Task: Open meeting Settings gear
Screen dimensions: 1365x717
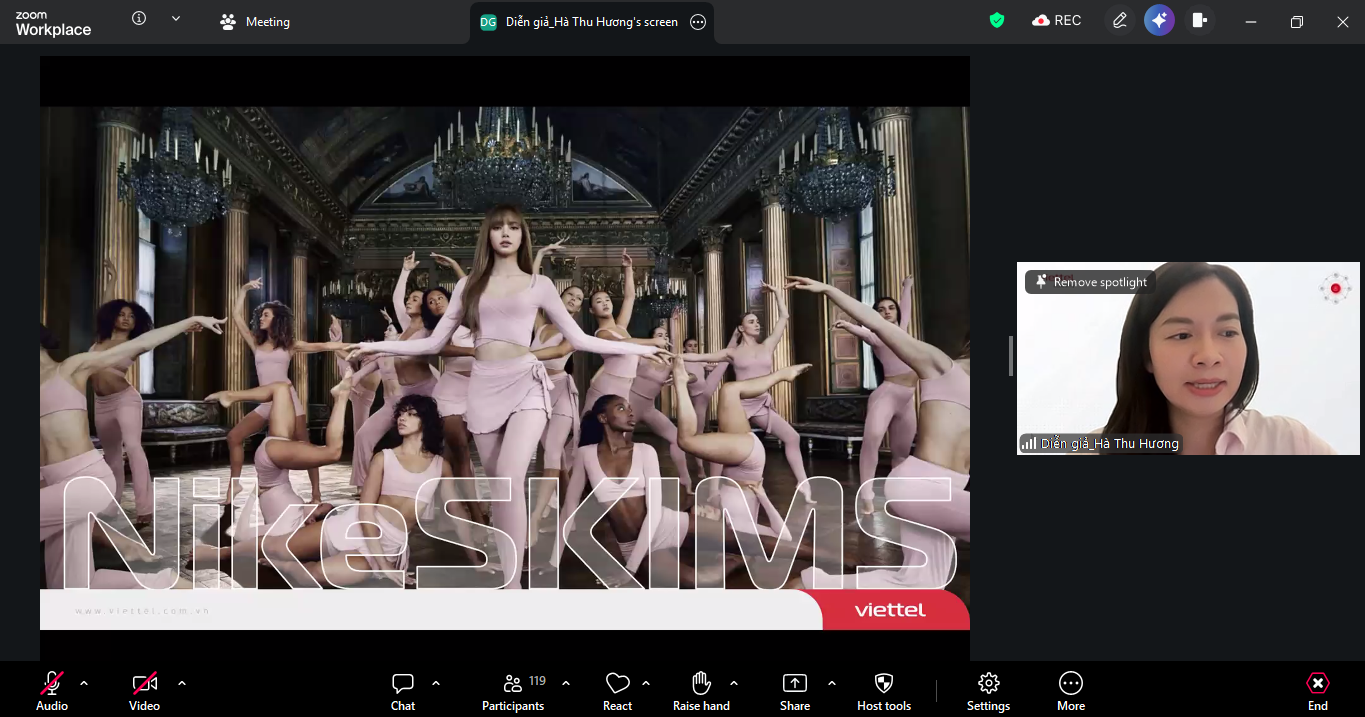Action: (x=988, y=691)
